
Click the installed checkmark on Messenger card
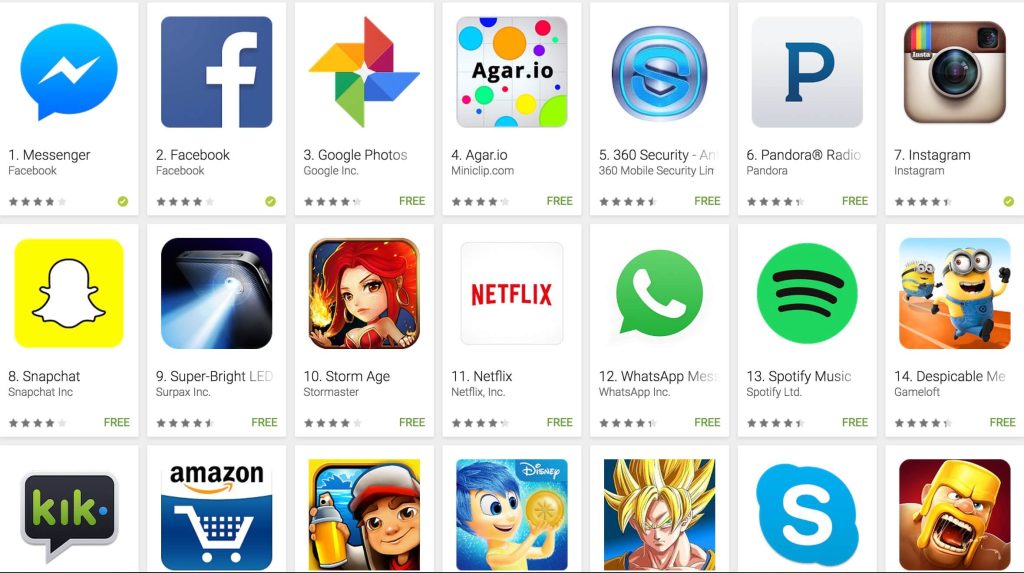(123, 201)
